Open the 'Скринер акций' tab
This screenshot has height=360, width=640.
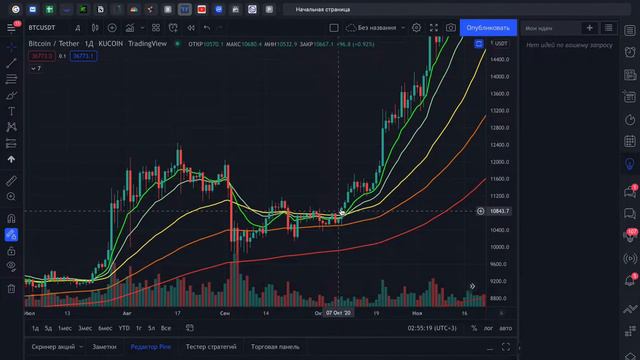pyautogui.click(x=53, y=347)
